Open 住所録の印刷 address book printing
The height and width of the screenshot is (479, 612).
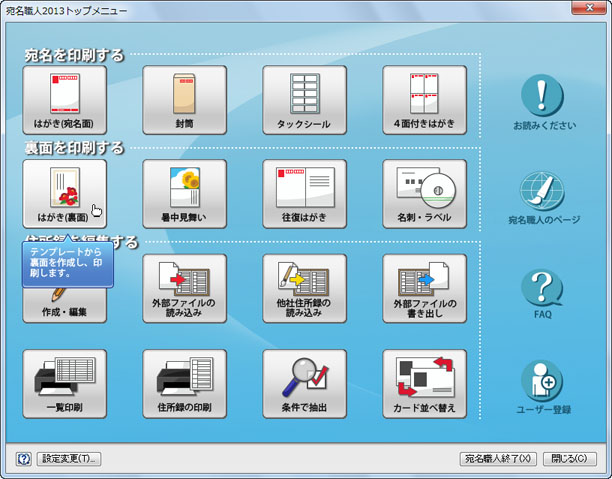point(184,383)
